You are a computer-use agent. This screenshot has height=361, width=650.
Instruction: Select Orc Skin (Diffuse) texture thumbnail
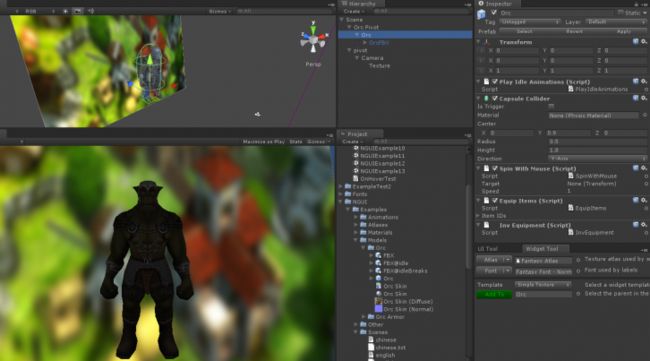click(378, 301)
